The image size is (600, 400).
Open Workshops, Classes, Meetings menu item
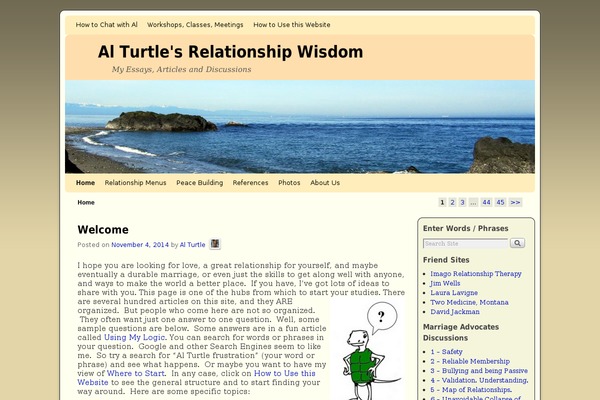(195, 25)
